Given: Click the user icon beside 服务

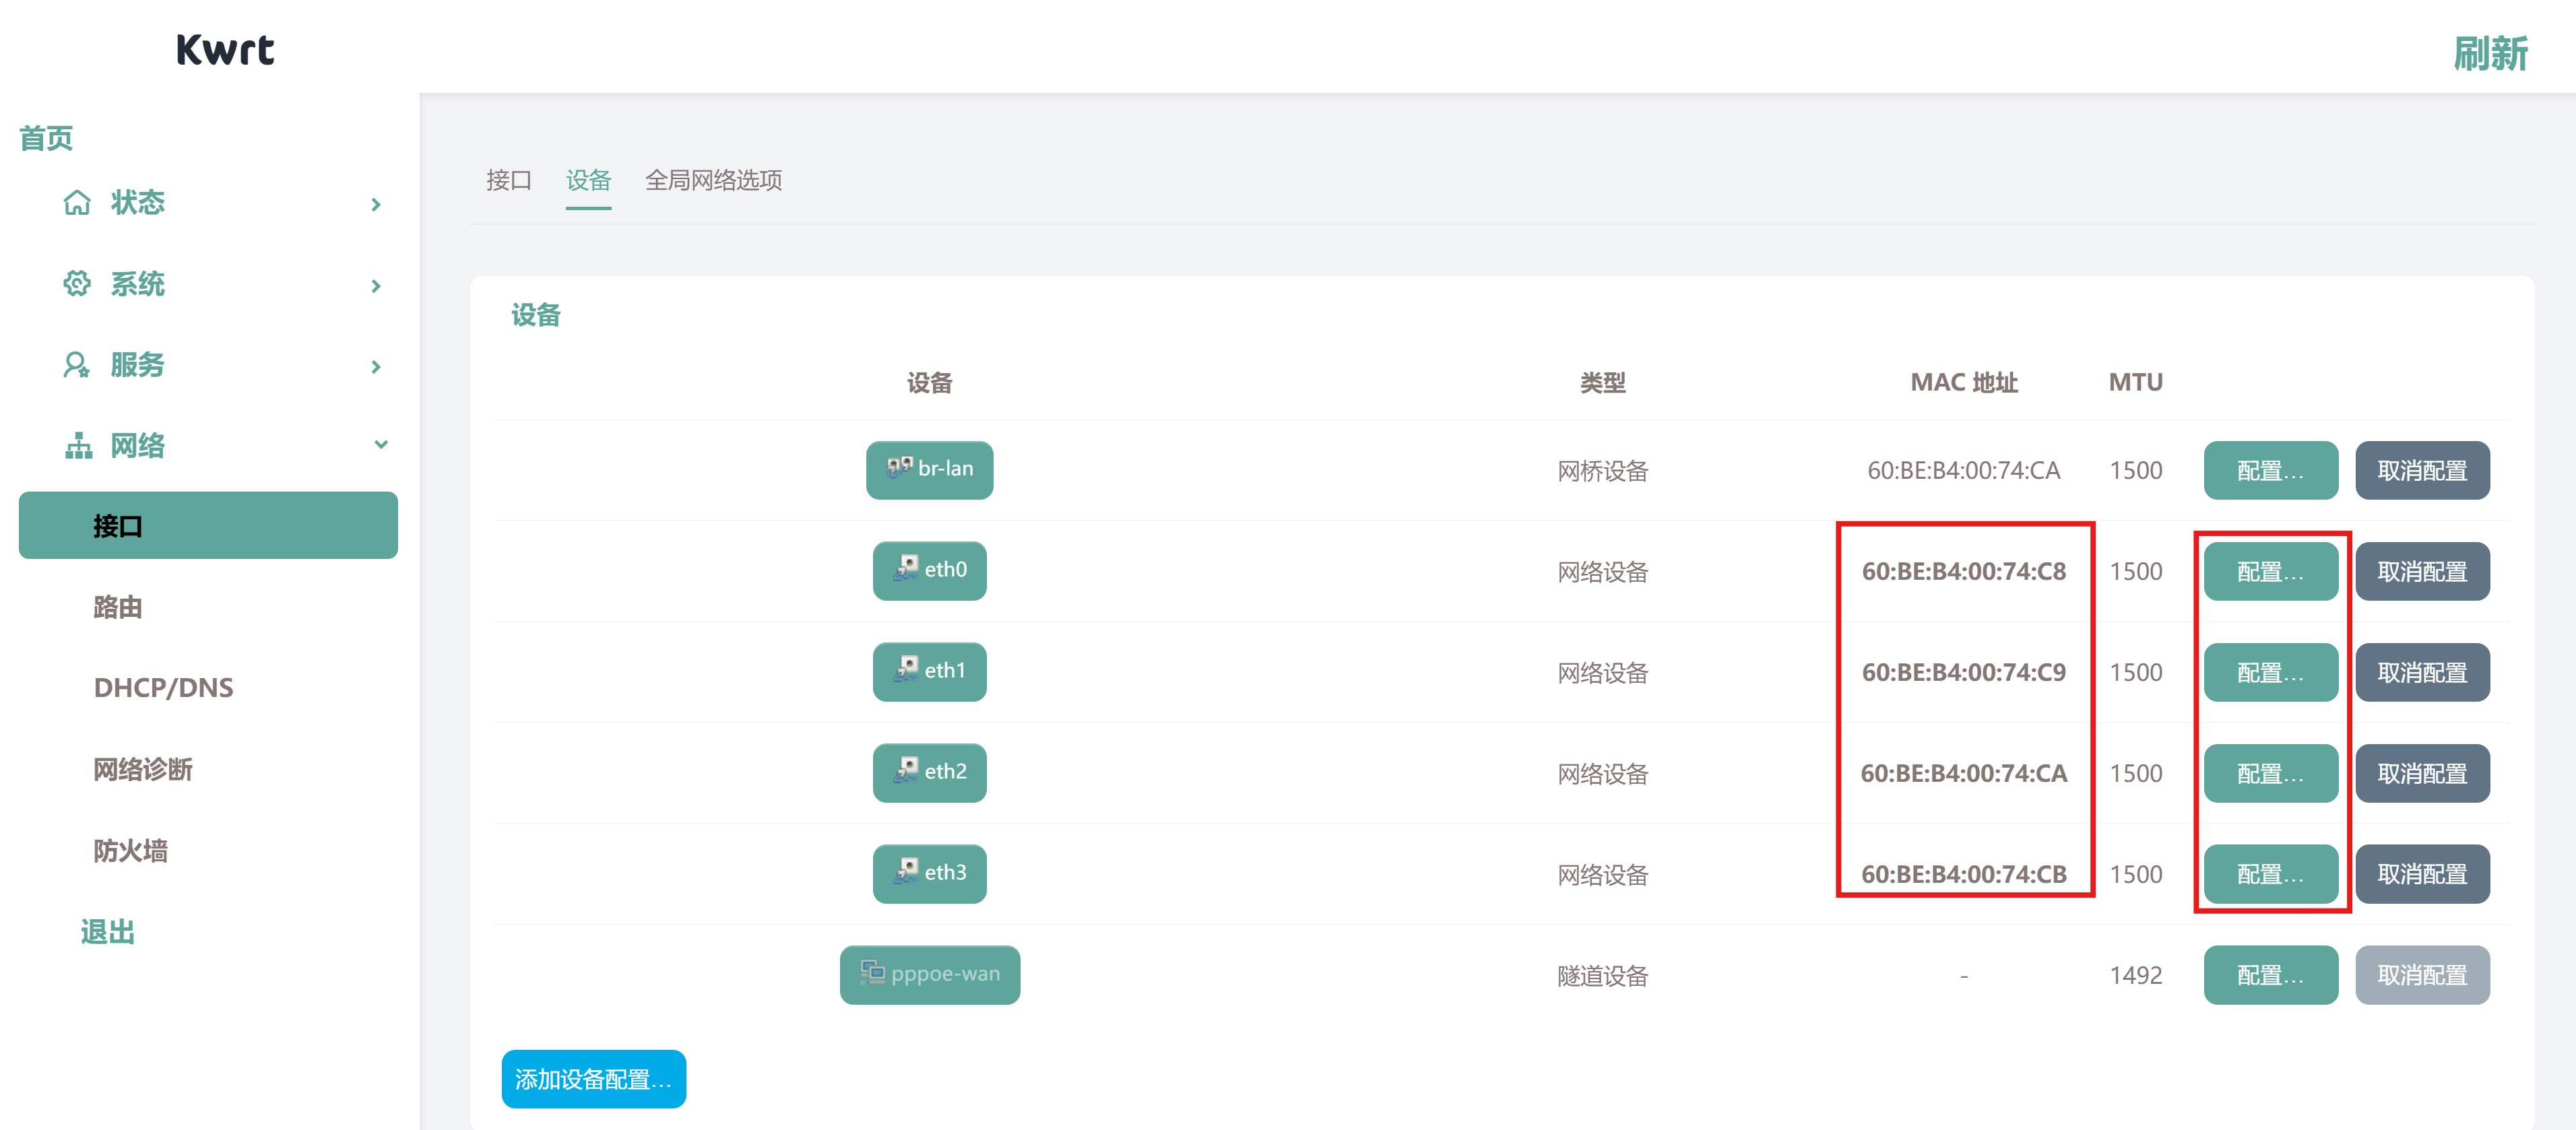Looking at the screenshot, I should coord(77,365).
